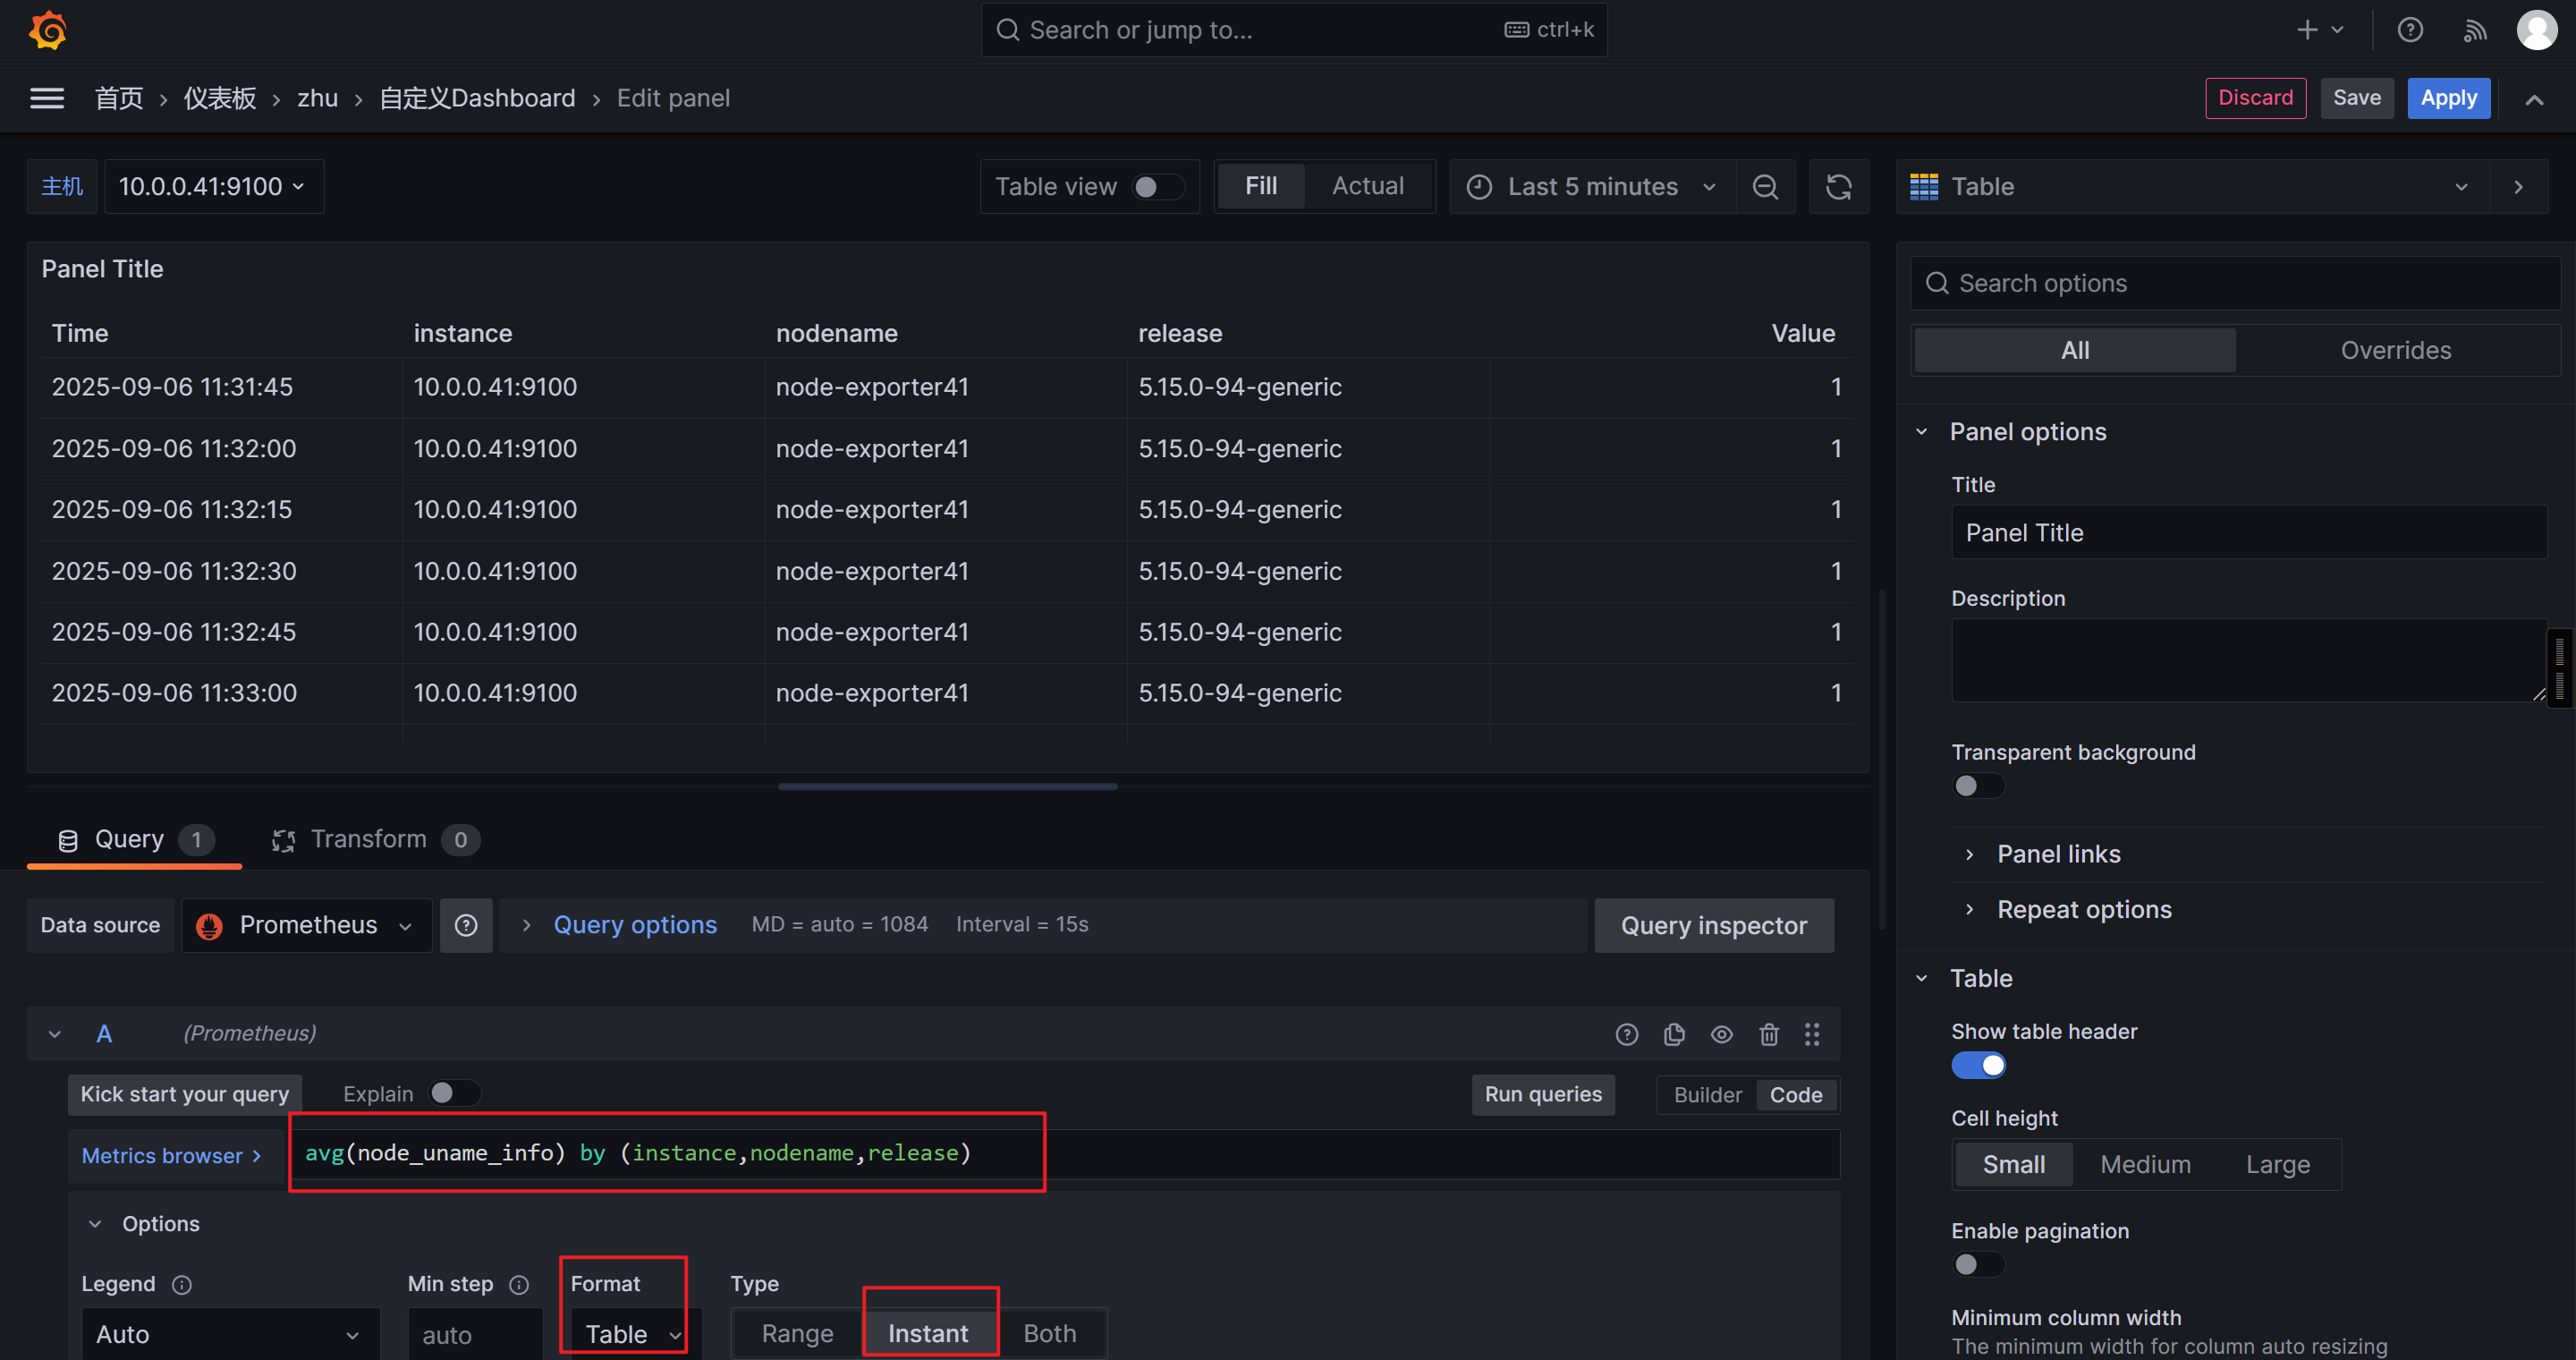Delete query A with the trash icon
The height and width of the screenshot is (1360, 2576).
coord(1768,1034)
